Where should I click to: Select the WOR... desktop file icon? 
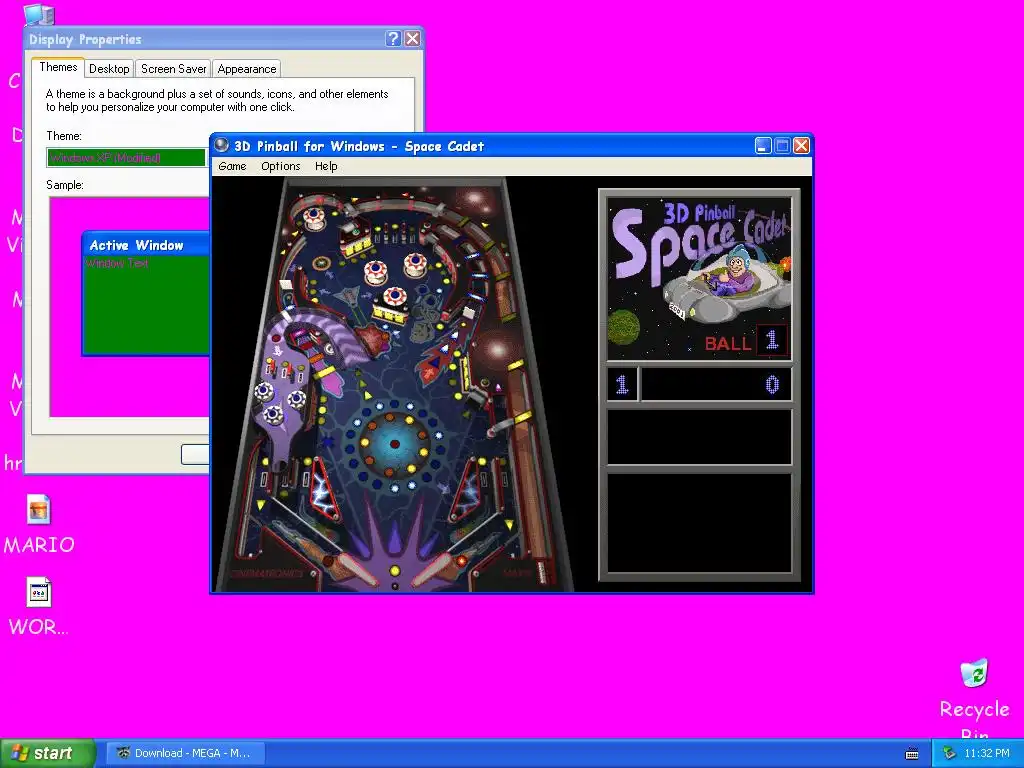[39, 607]
